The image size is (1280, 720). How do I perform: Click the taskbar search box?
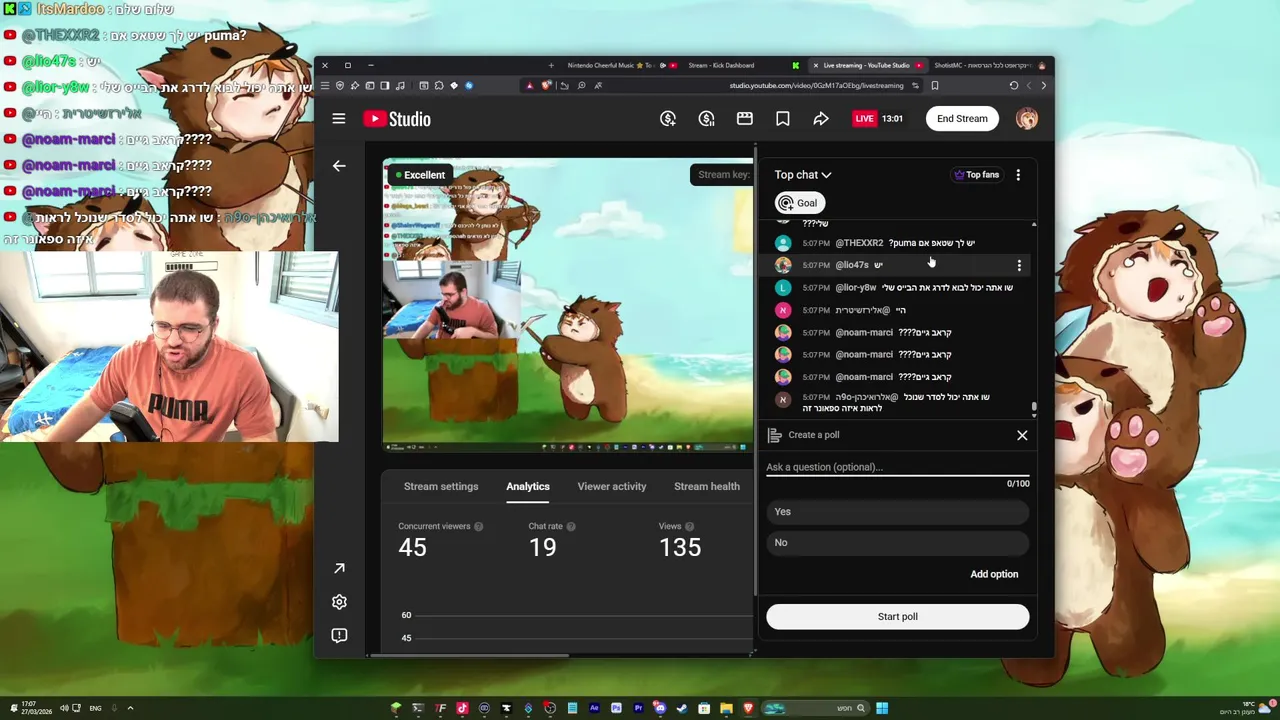816,708
